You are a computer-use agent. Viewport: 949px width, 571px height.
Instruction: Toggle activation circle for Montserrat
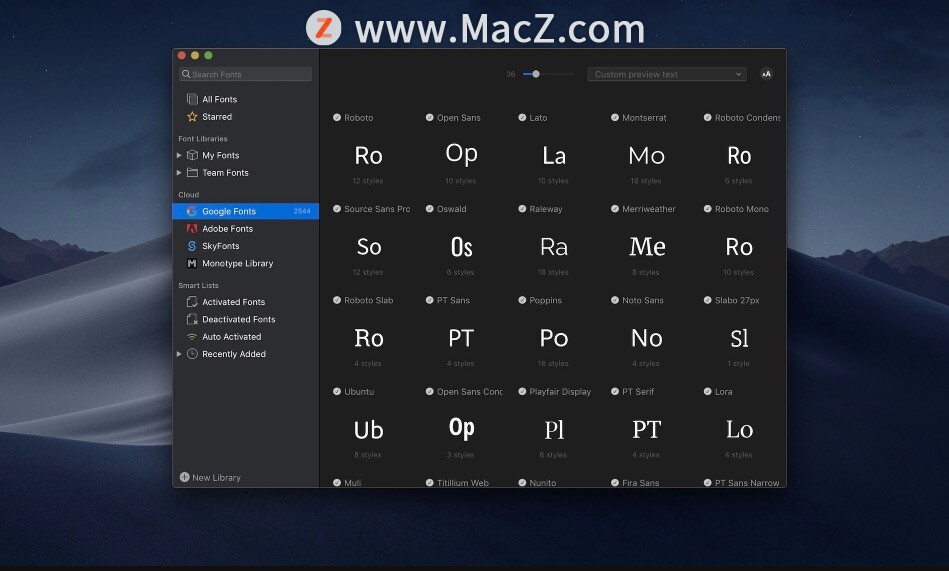[x=614, y=117]
